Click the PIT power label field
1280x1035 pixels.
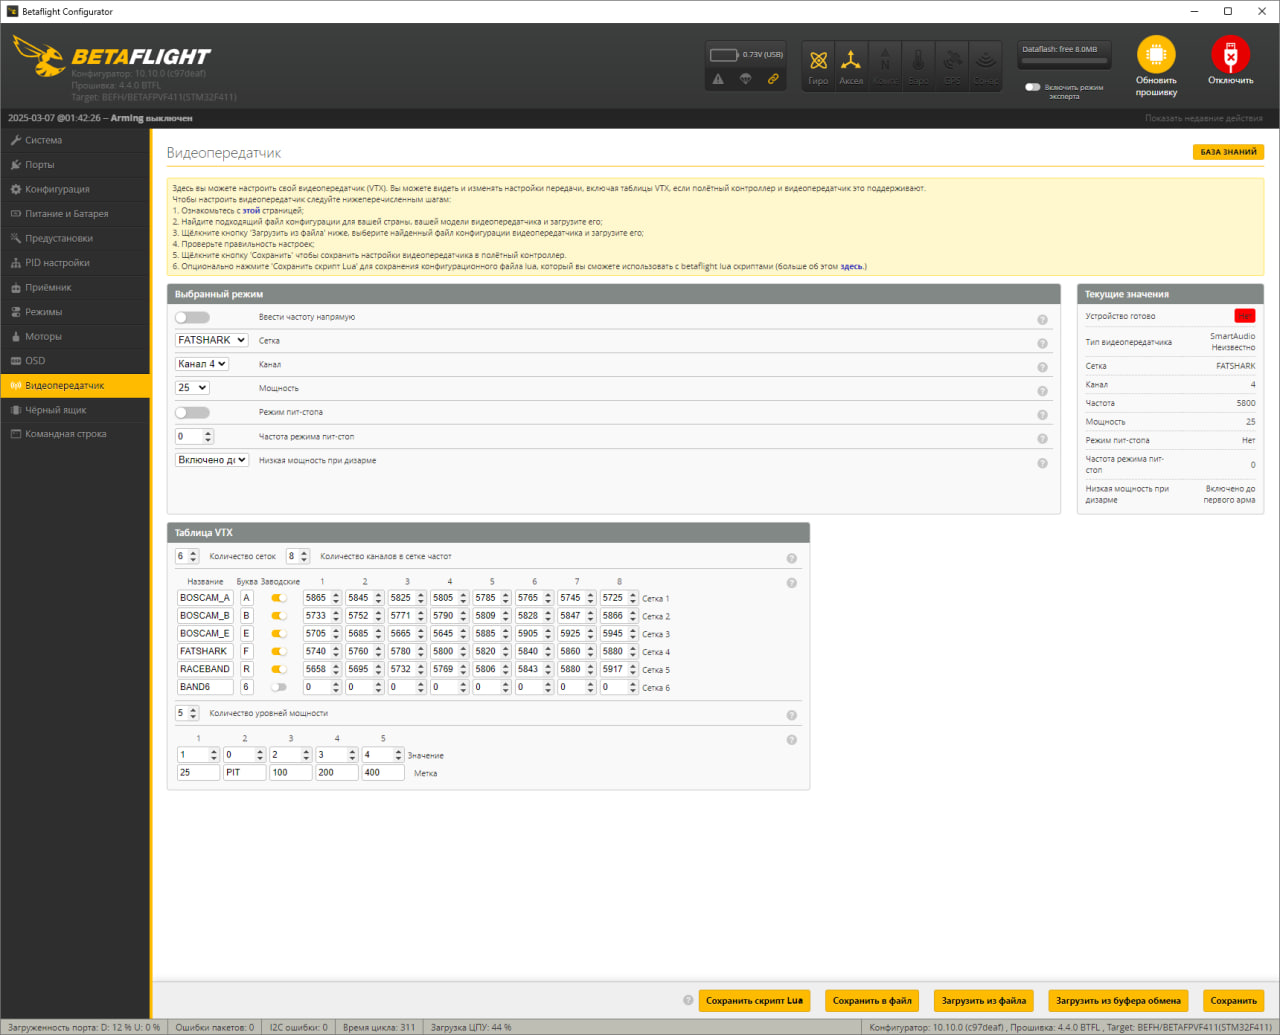coord(244,773)
